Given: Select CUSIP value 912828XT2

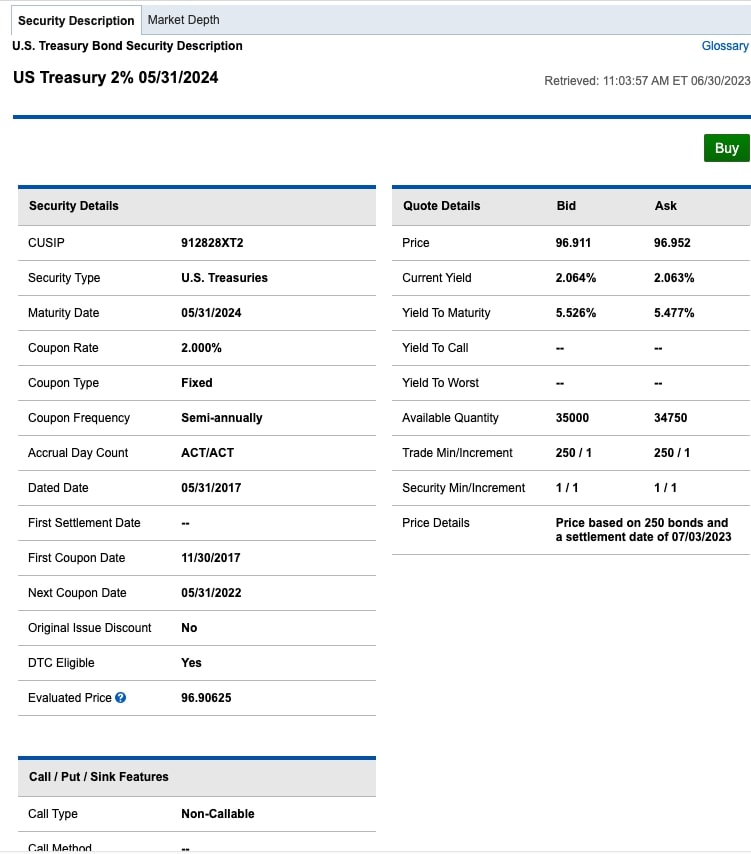Looking at the screenshot, I should click(x=212, y=243).
